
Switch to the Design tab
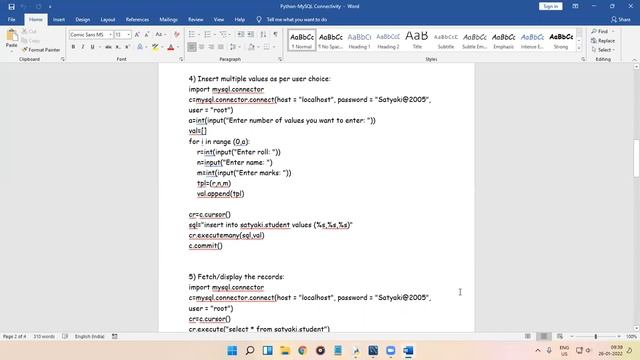pyautogui.click(x=82, y=20)
